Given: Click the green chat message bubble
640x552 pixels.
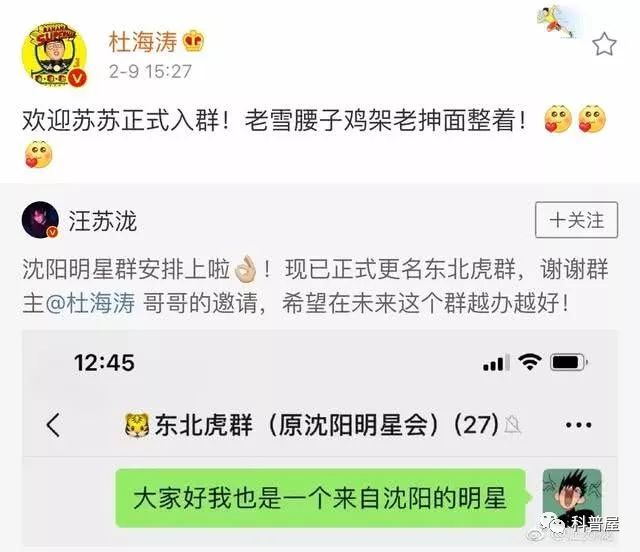Looking at the screenshot, I should pos(321,498).
